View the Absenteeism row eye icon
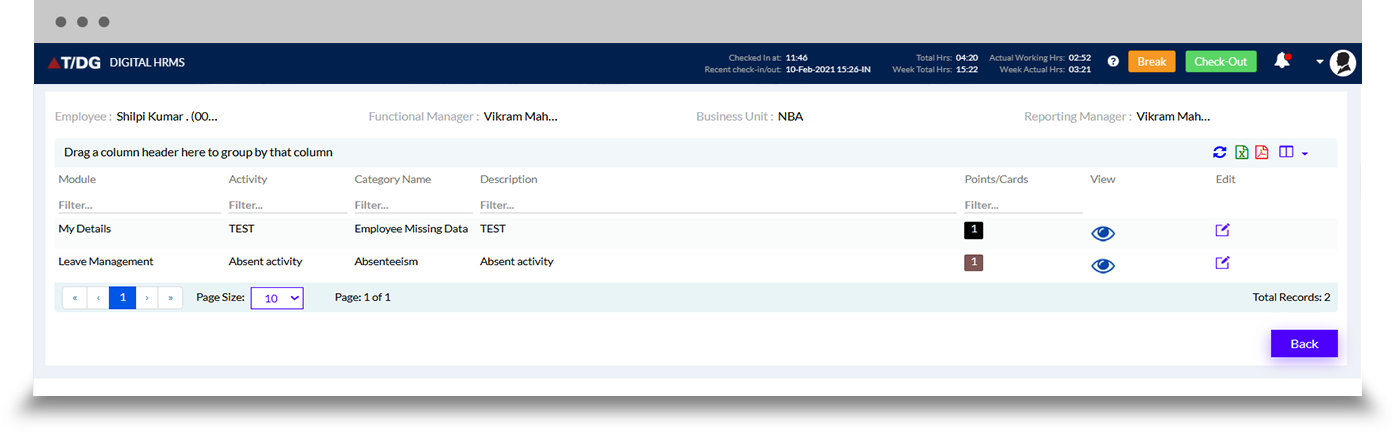This screenshot has height=433, width=1395. click(x=1103, y=266)
